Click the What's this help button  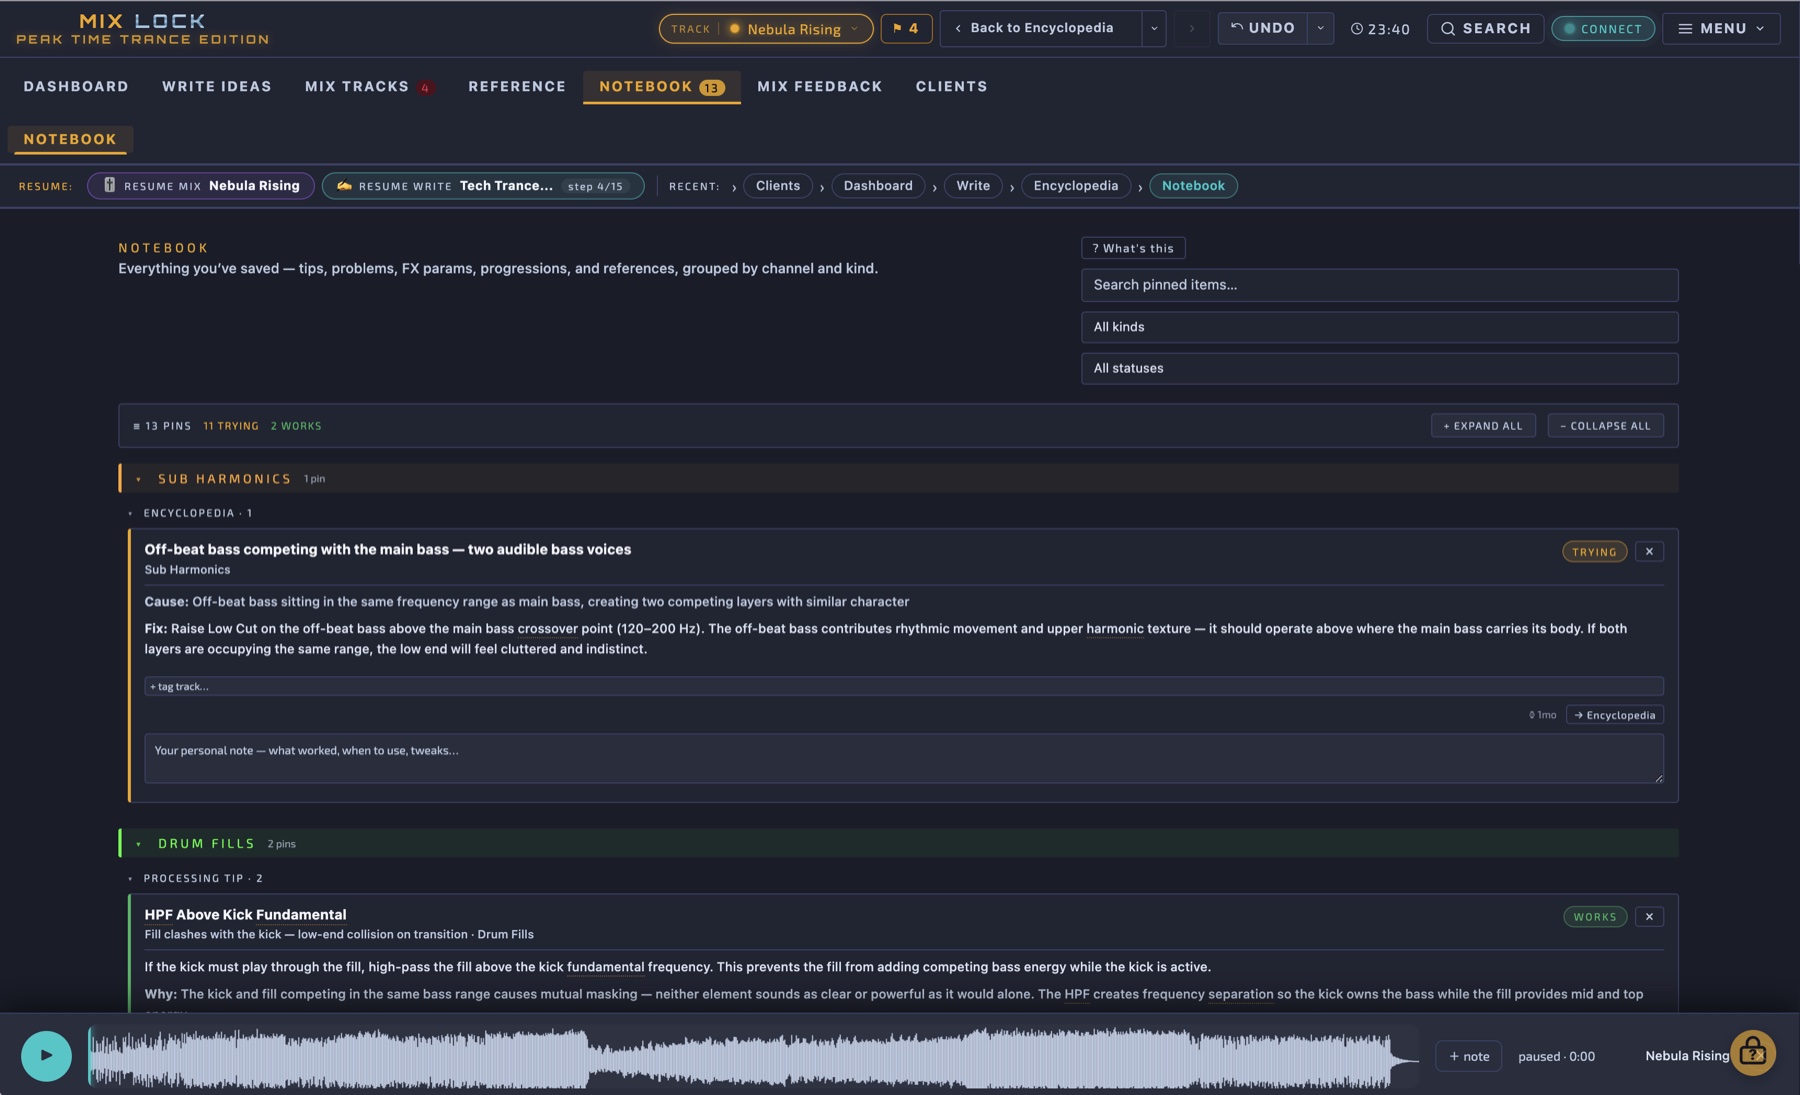[x=1133, y=248]
